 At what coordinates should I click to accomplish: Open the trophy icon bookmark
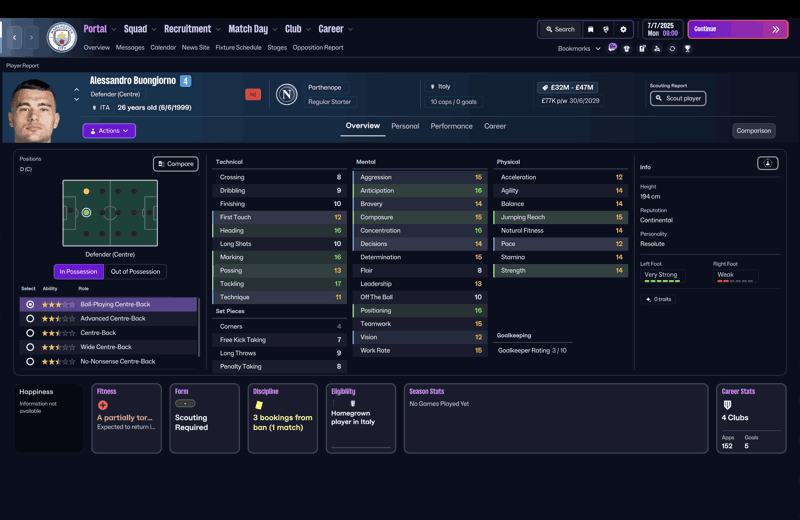(687, 48)
